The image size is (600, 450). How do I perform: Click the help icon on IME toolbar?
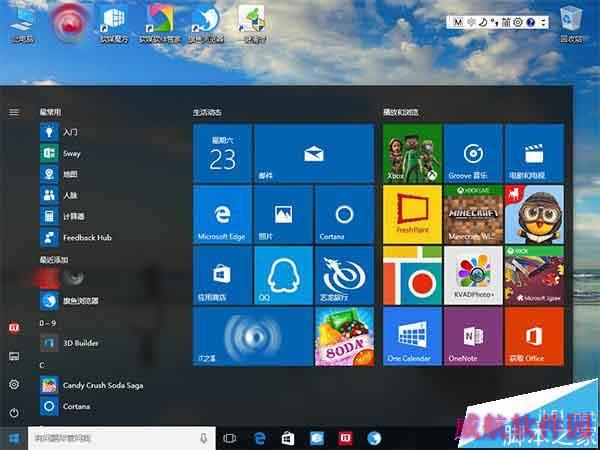pyautogui.click(x=530, y=22)
